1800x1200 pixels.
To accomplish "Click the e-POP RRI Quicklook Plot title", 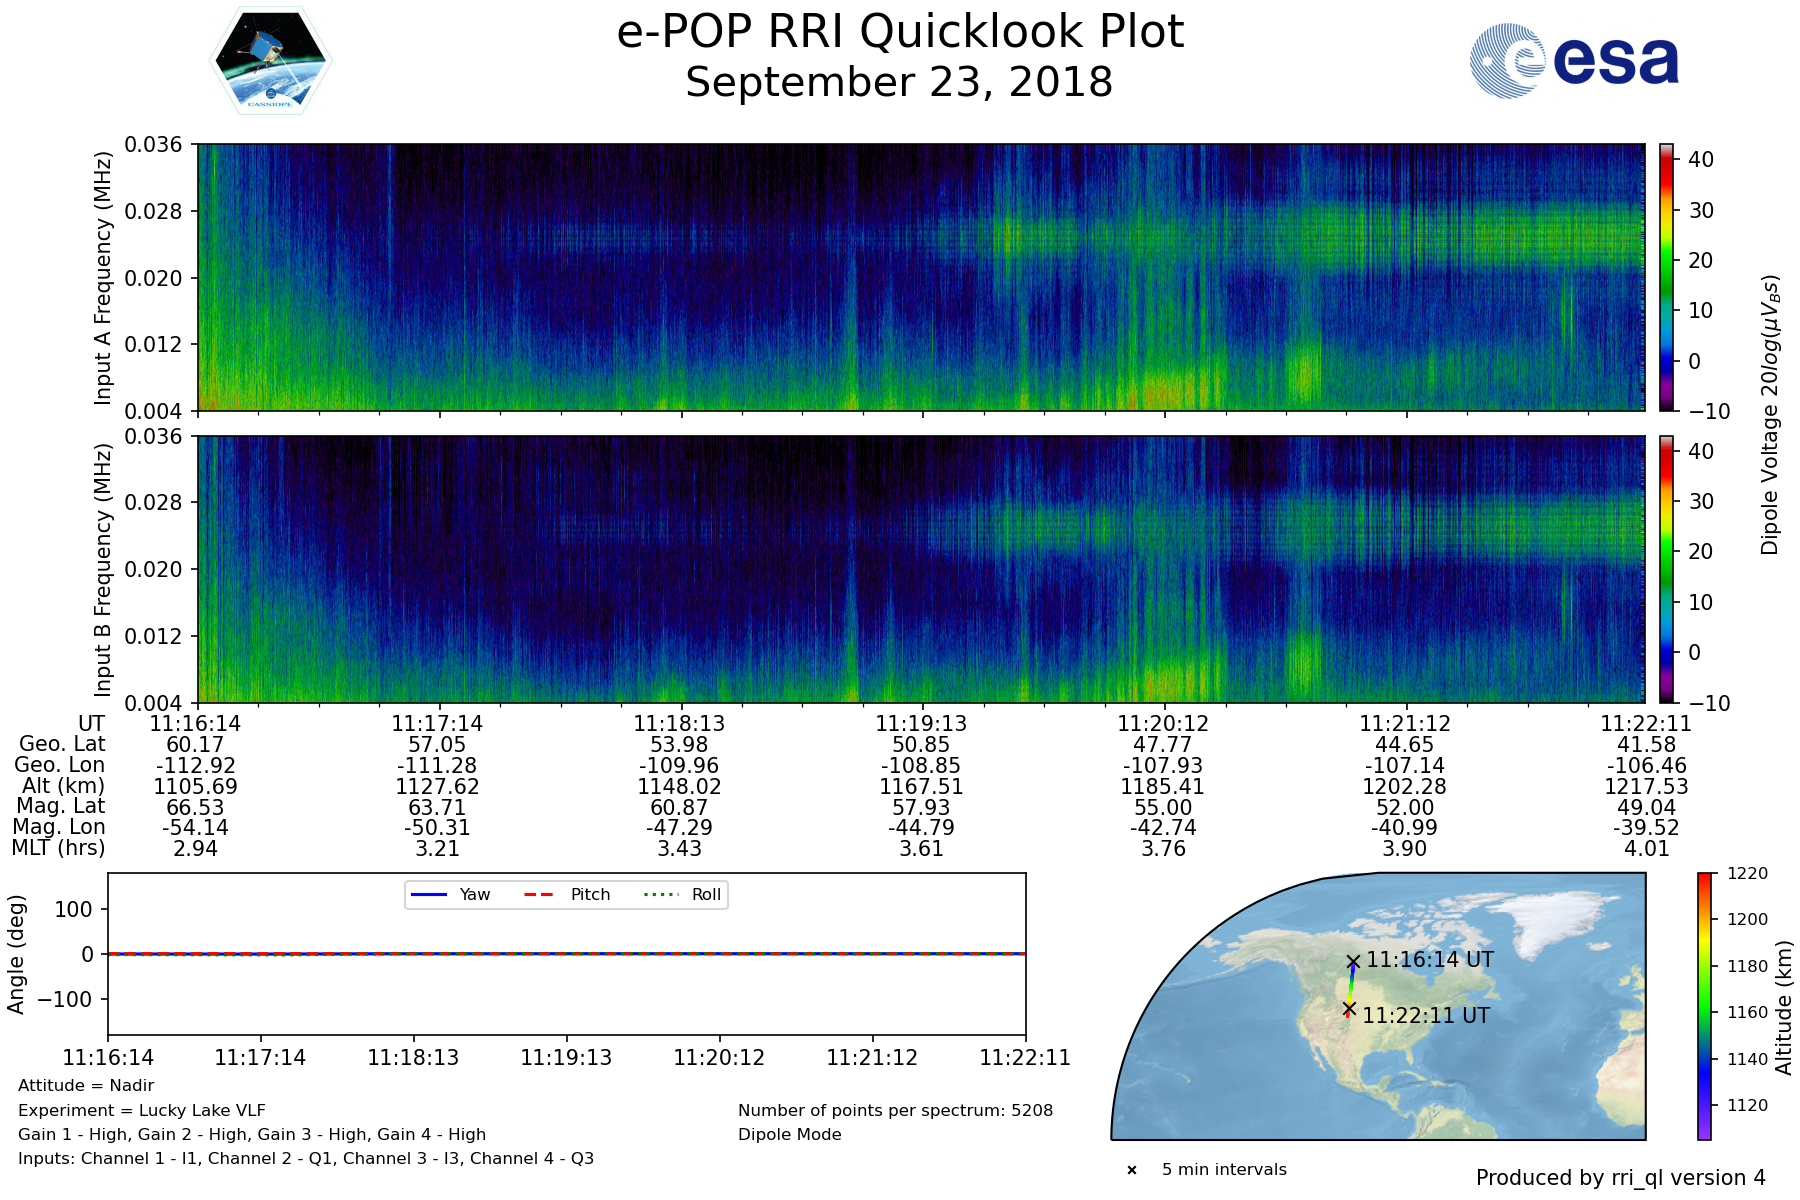I will click(899, 32).
